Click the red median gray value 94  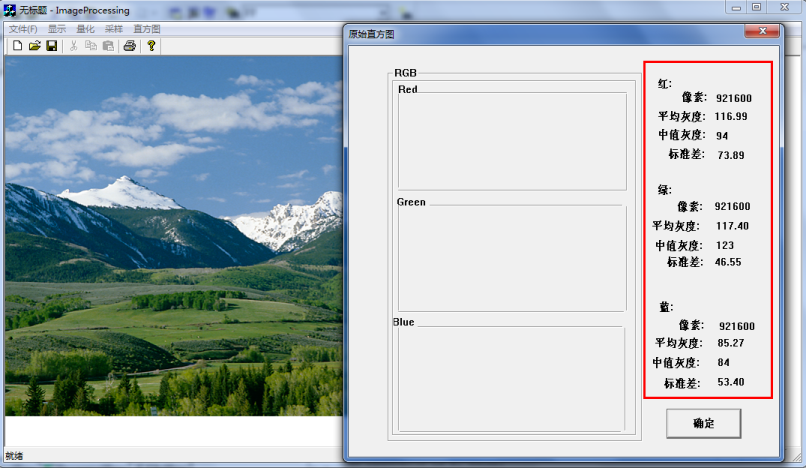pos(722,136)
